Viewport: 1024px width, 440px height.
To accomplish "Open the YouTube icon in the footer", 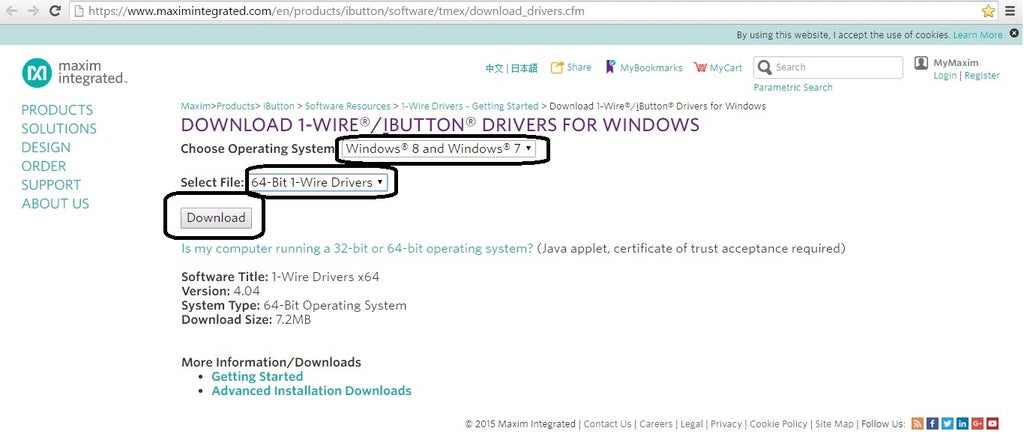I will click(x=993, y=424).
